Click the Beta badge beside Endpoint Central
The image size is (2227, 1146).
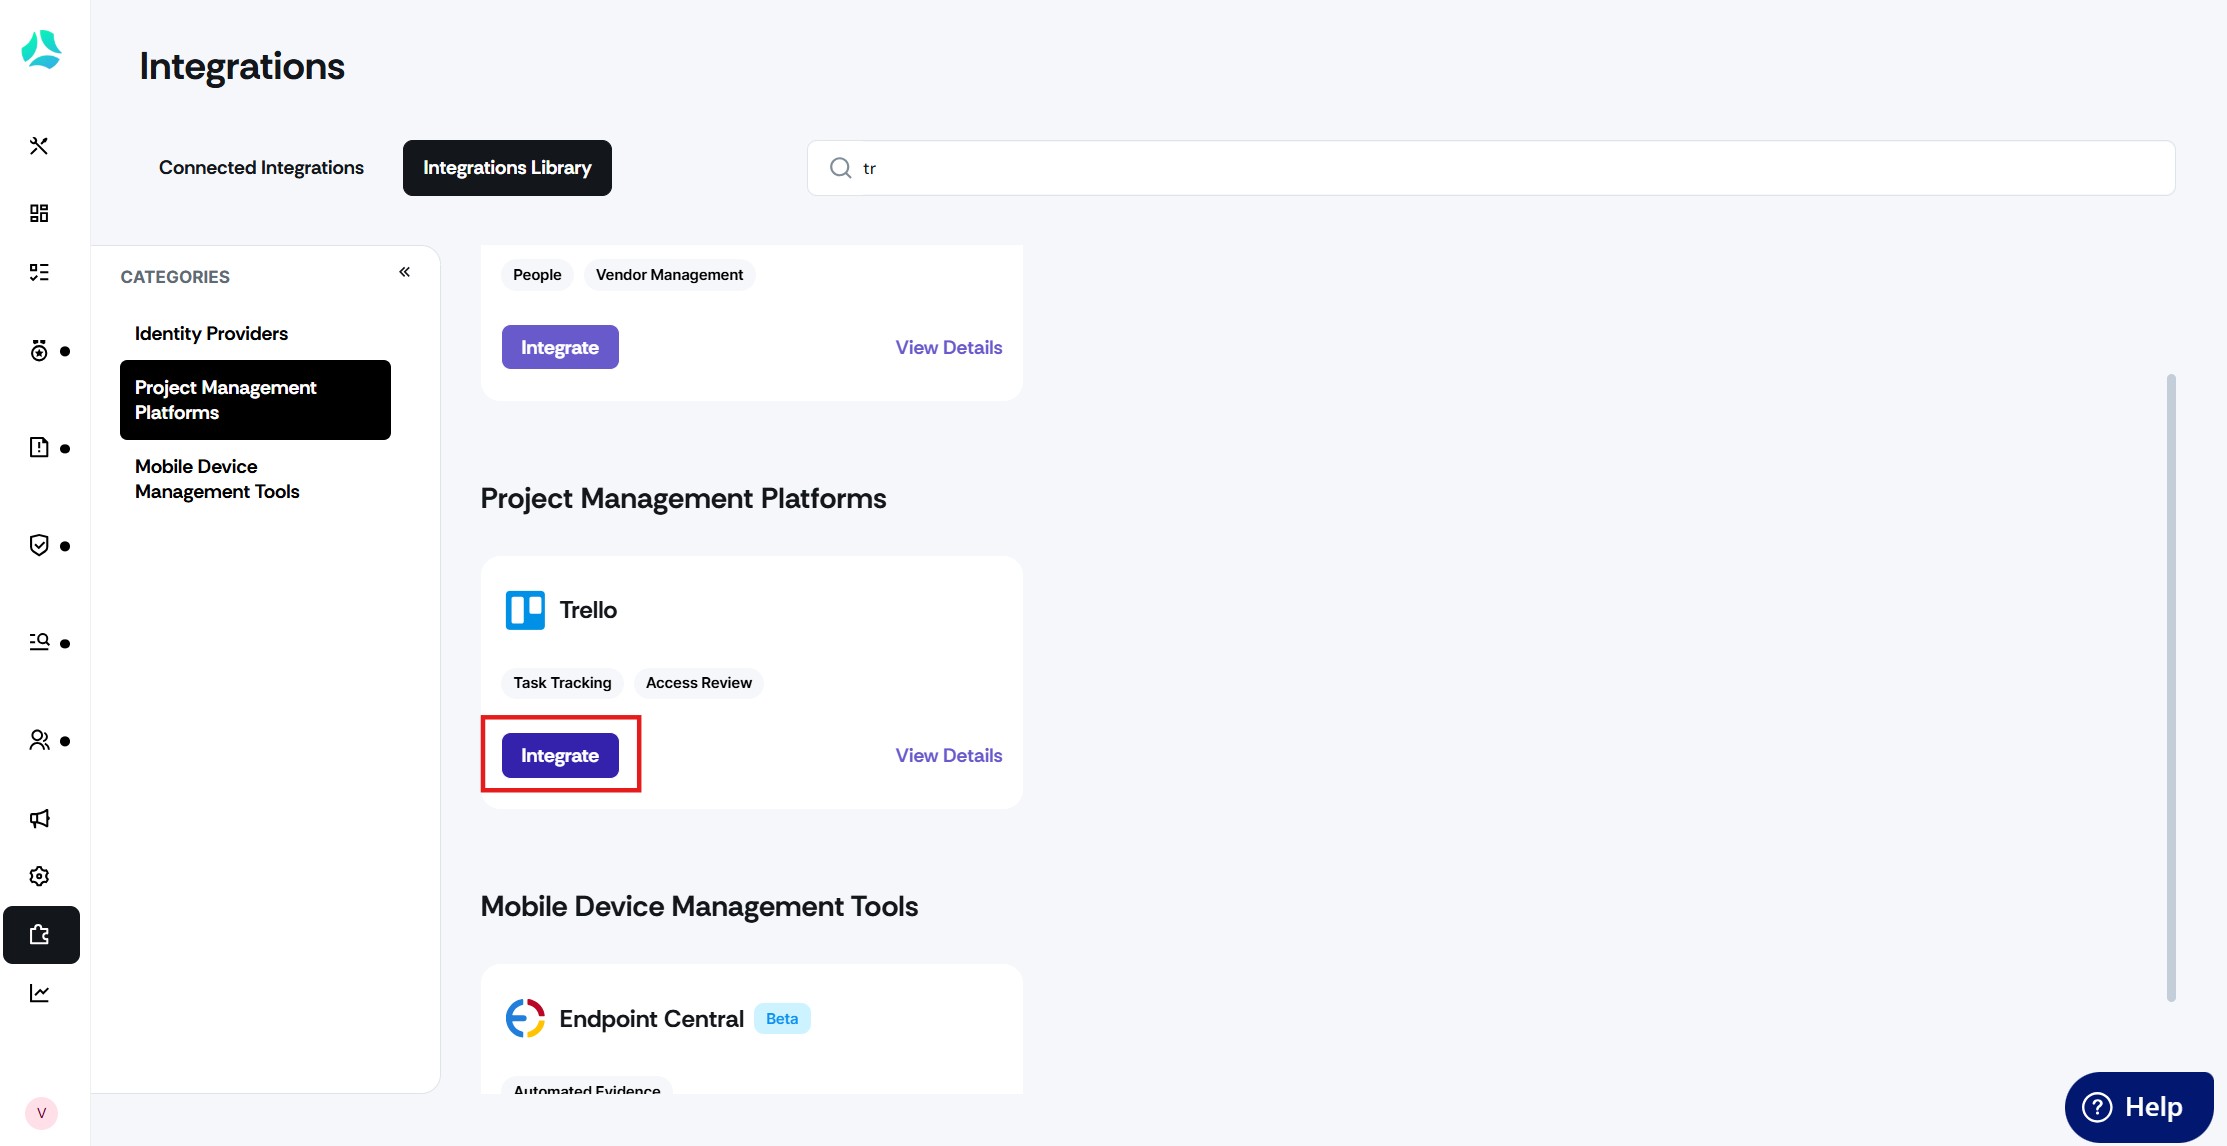tap(782, 1018)
